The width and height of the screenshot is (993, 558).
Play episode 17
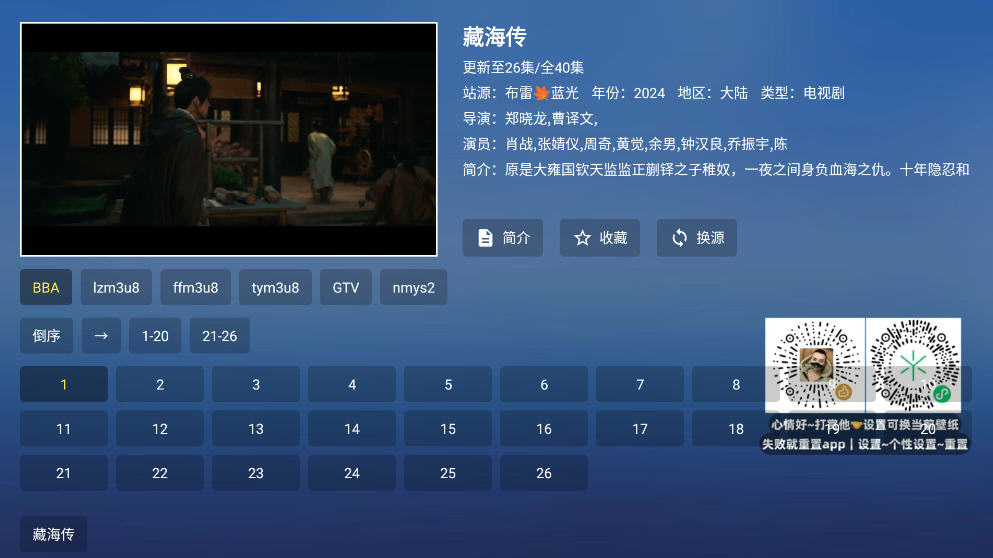point(640,429)
